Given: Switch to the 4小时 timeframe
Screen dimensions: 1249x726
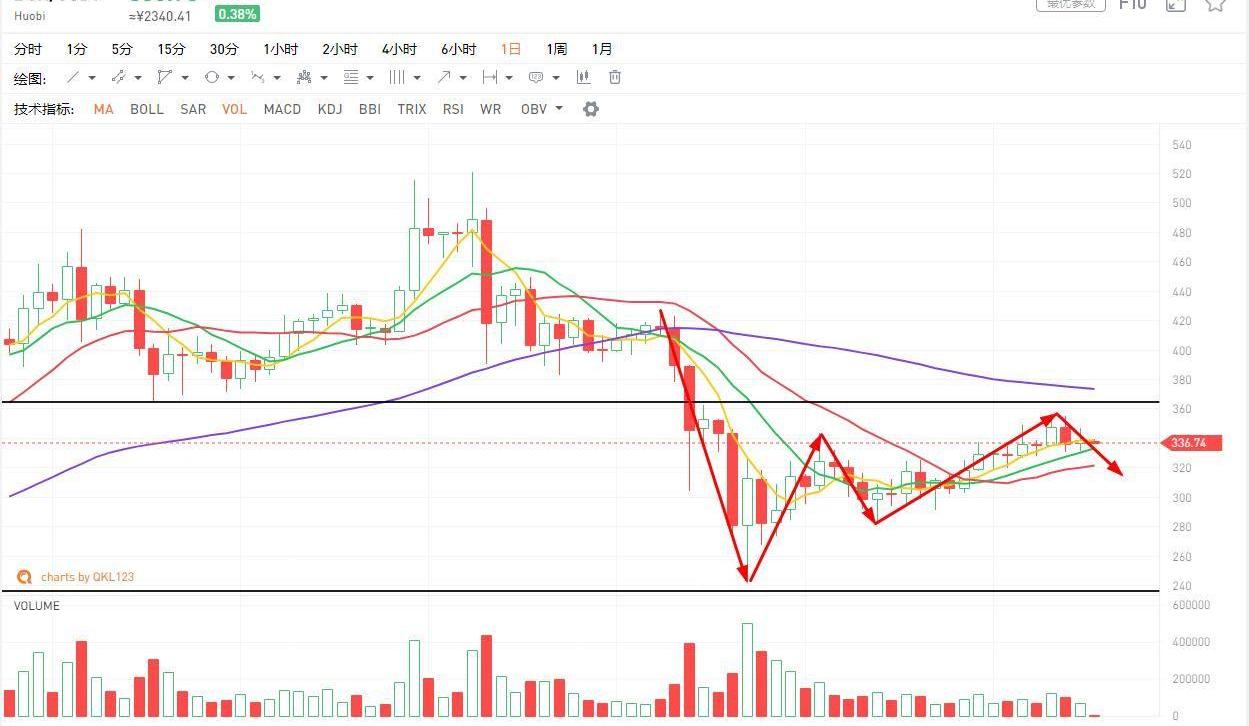Looking at the screenshot, I should pos(399,49).
